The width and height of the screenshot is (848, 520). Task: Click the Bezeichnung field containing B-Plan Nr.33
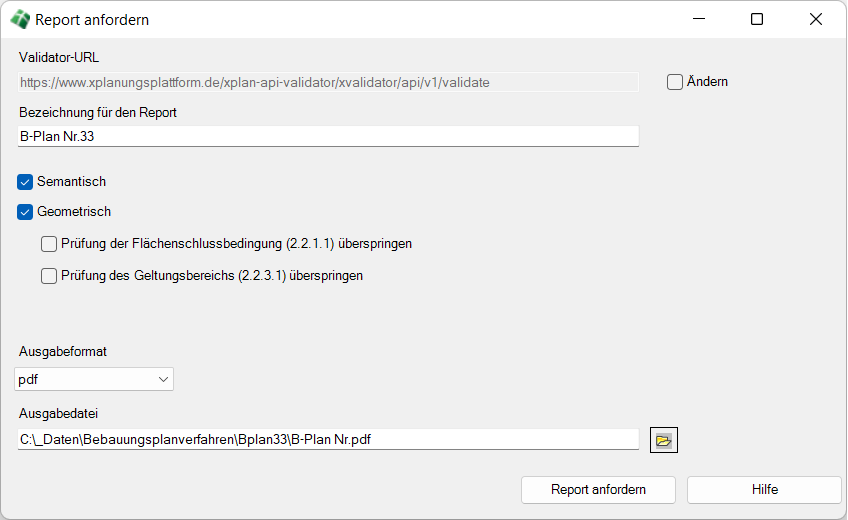(328, 137)
